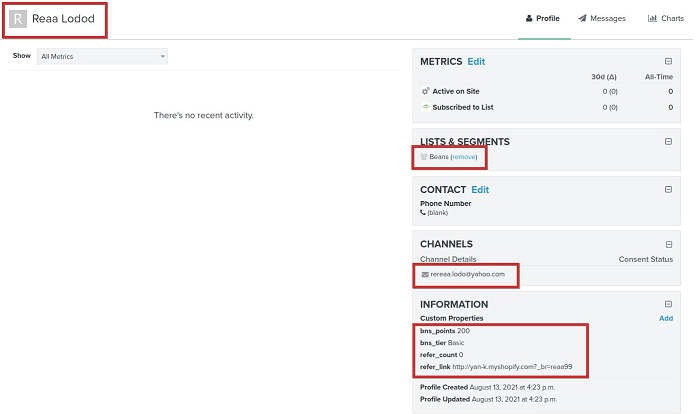Open the Beans list link
Image resolution: width=698 pixels, height=414 pixels.
pos(438,157)
